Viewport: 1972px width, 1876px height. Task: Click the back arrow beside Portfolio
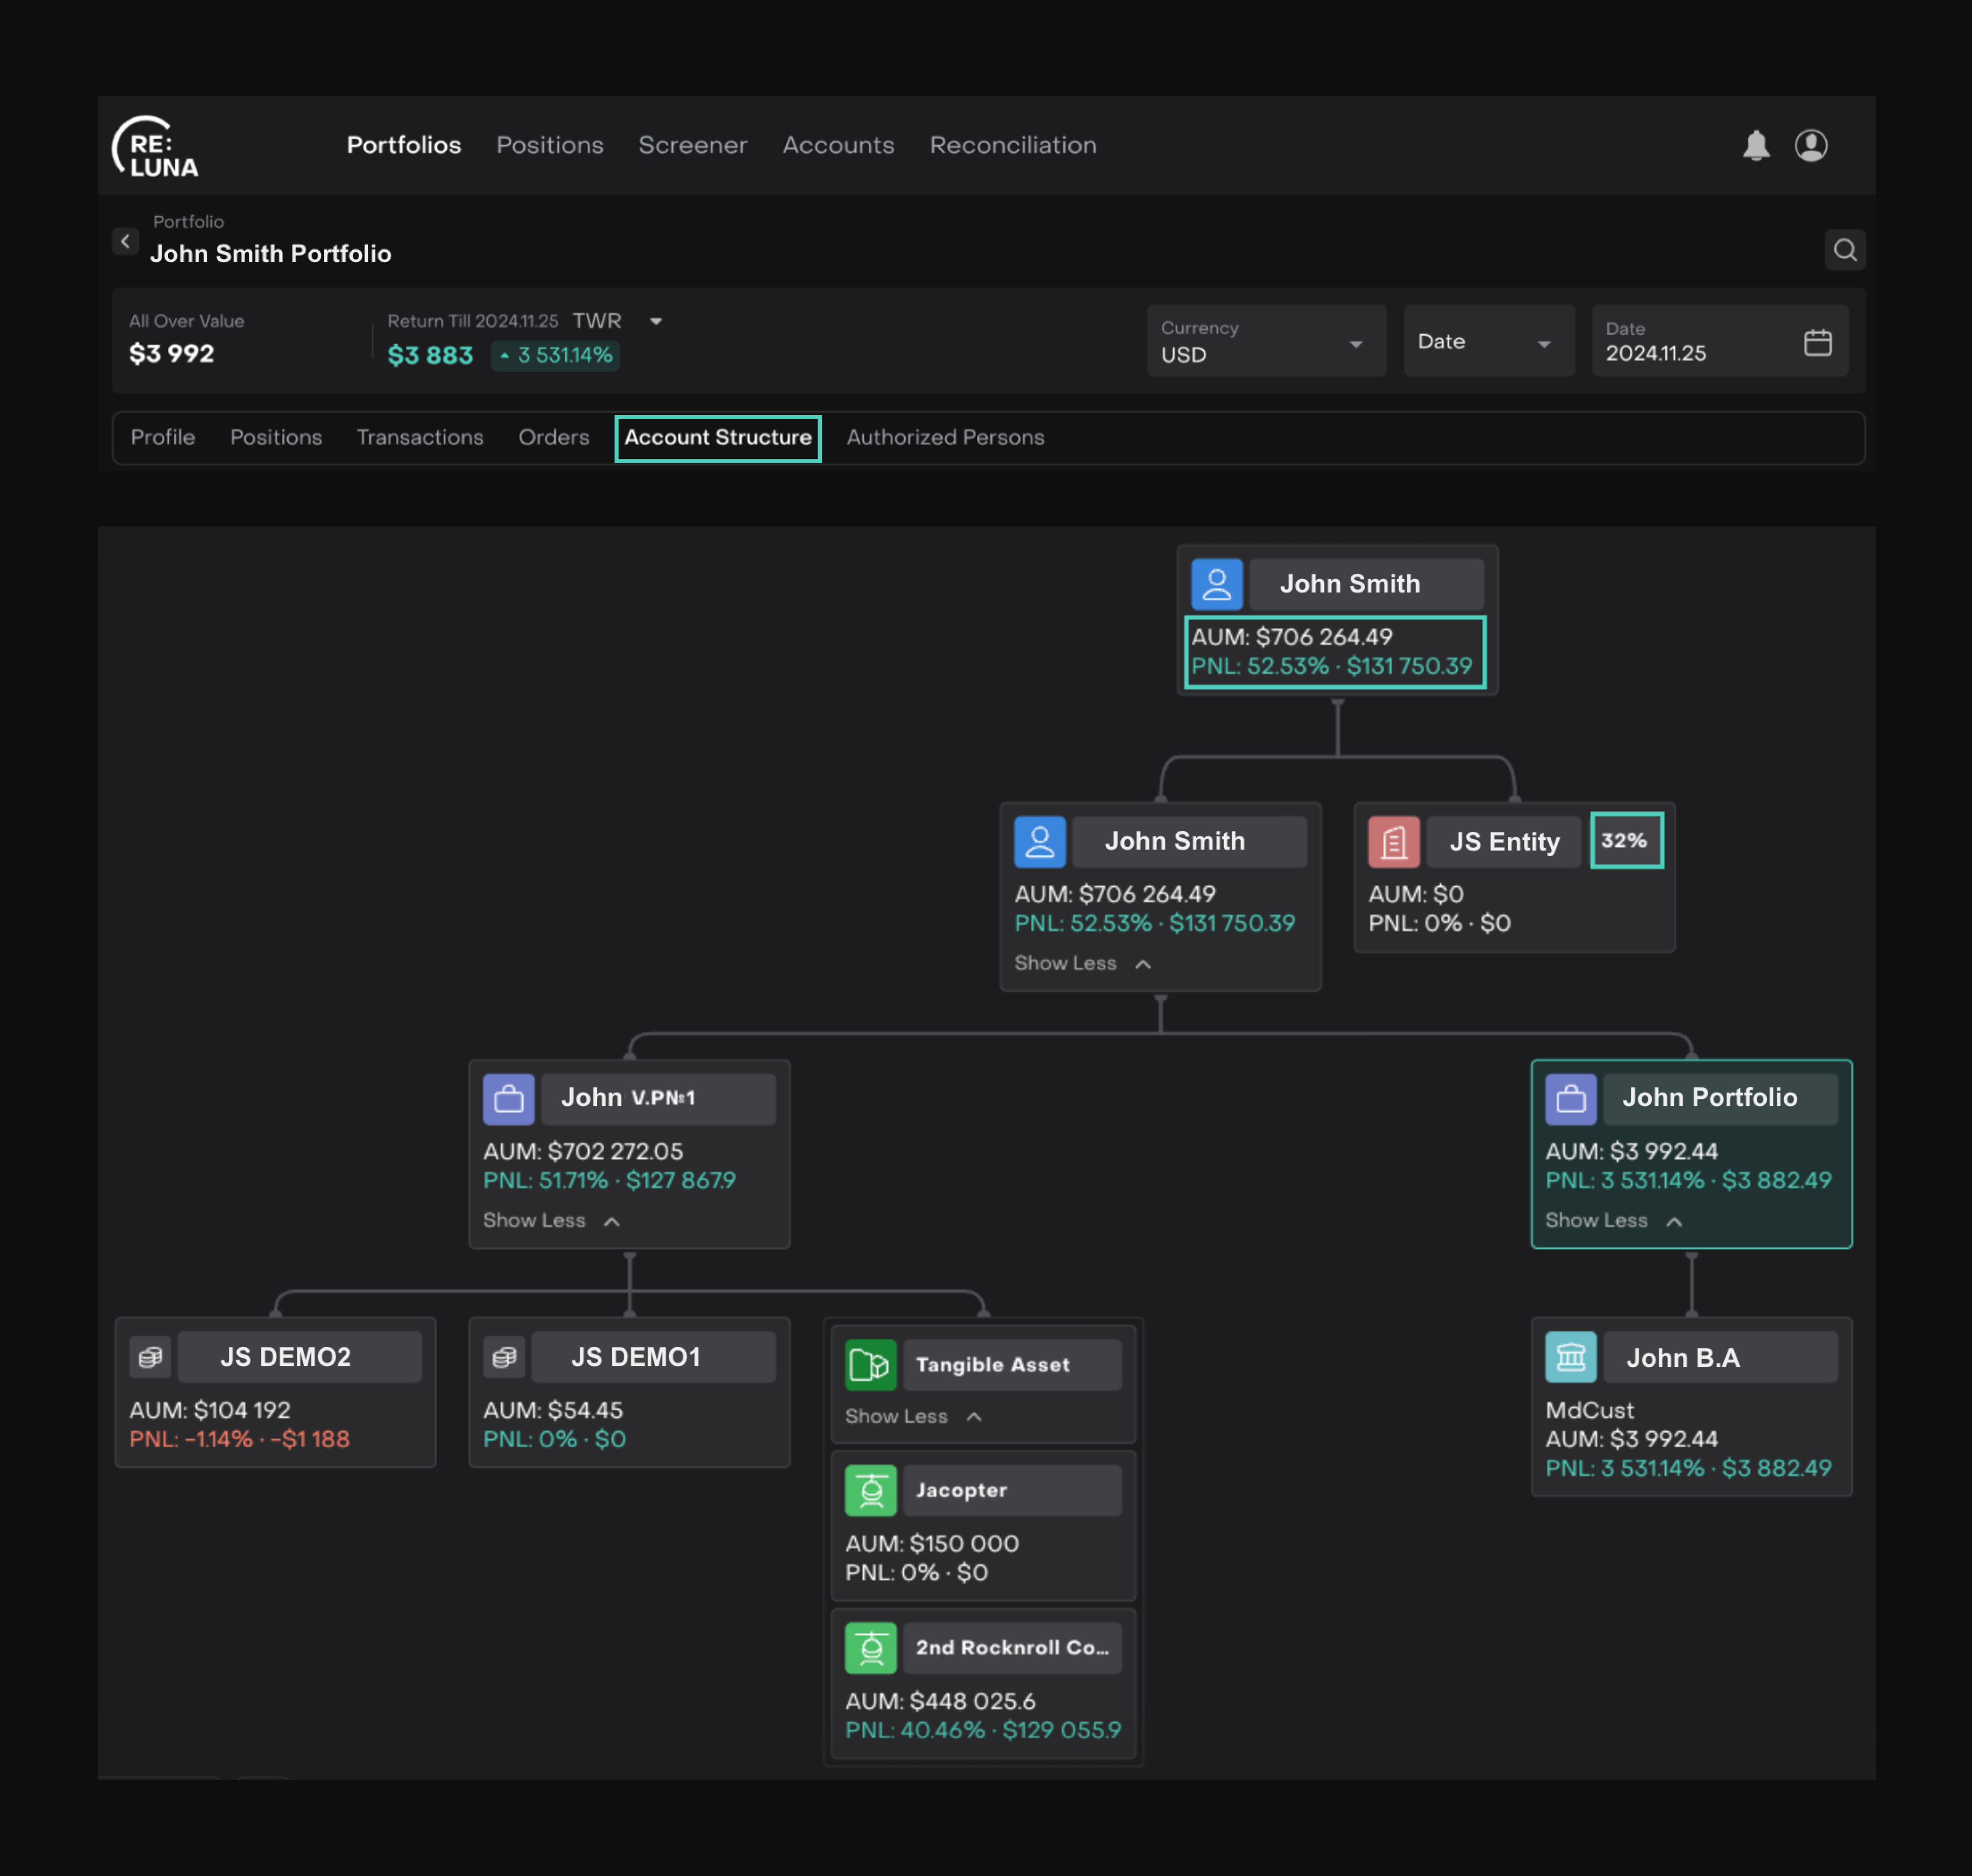(x=125, y=241)
